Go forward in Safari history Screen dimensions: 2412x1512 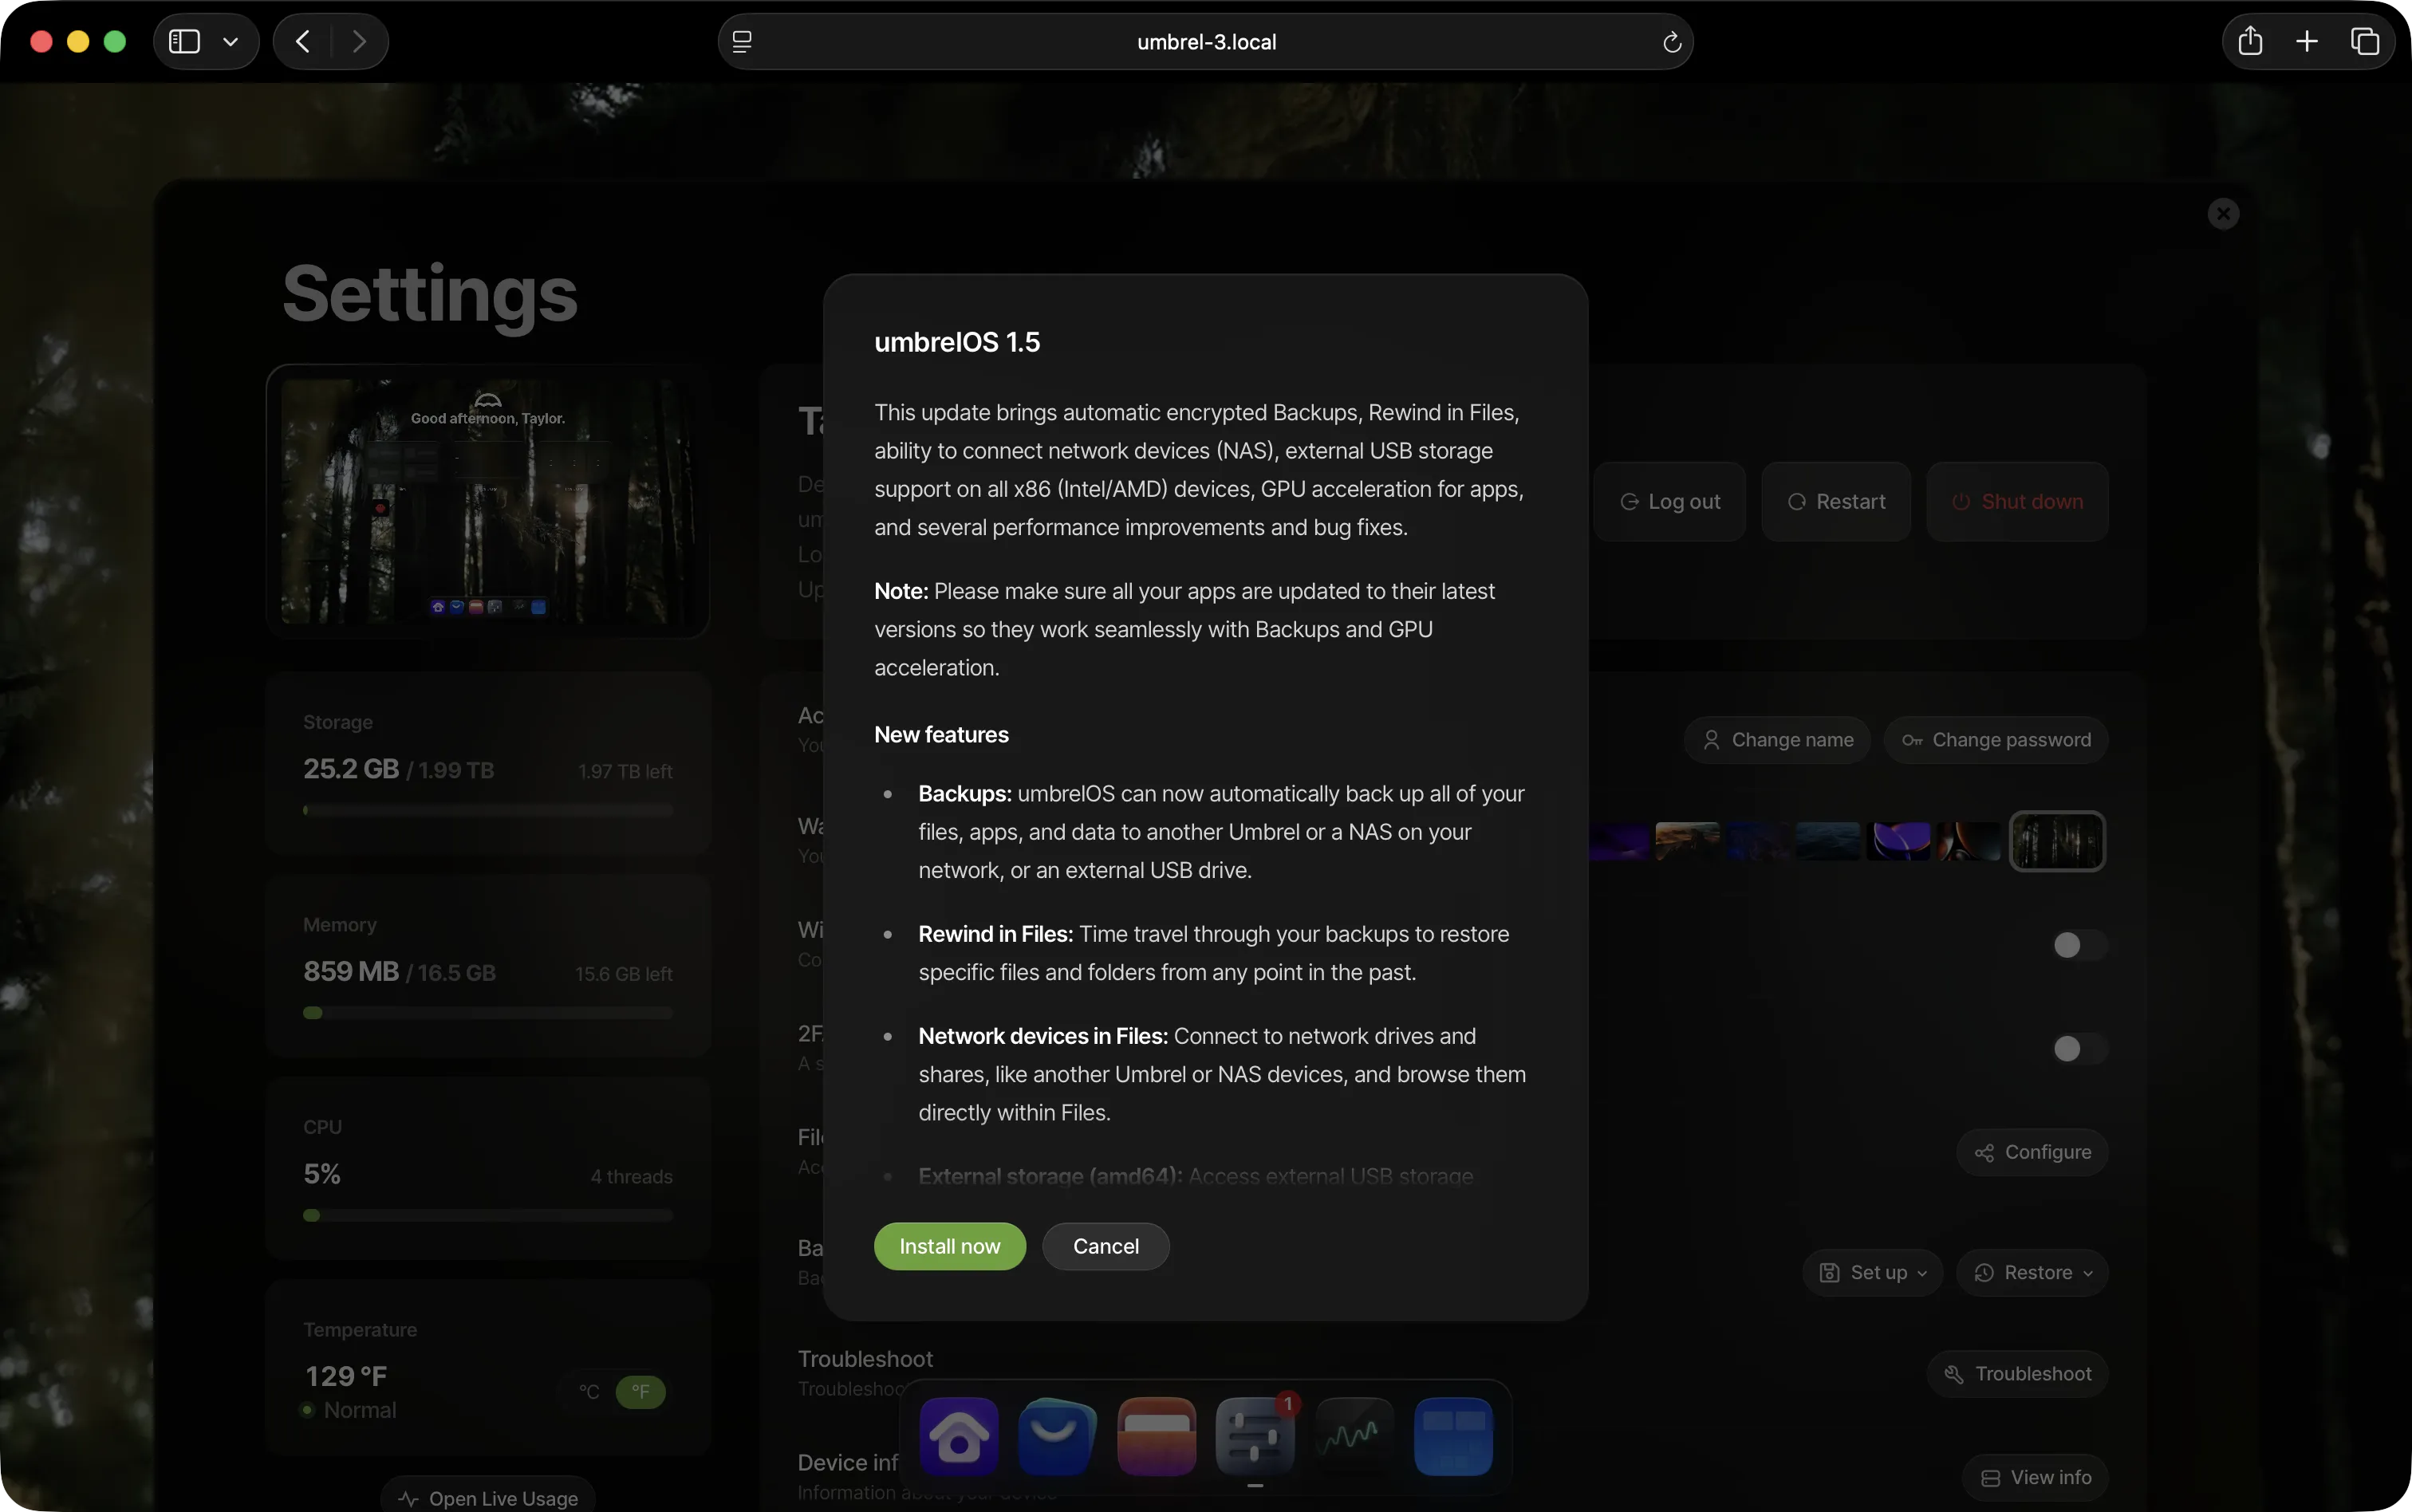pos(359,41)
